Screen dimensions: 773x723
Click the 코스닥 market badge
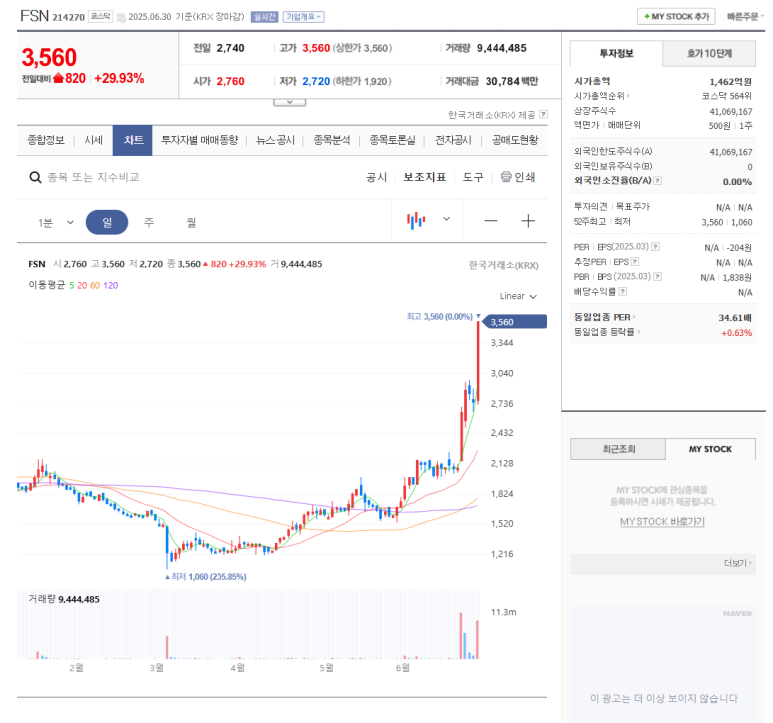[x=101, y=17]
